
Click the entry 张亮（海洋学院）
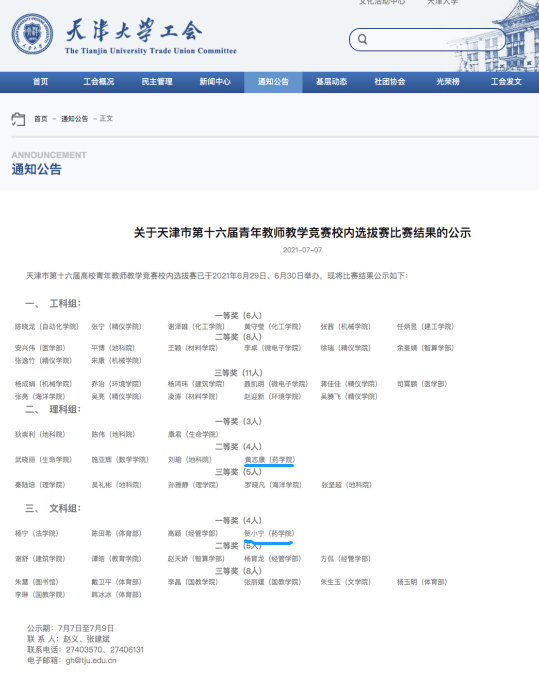40,397
